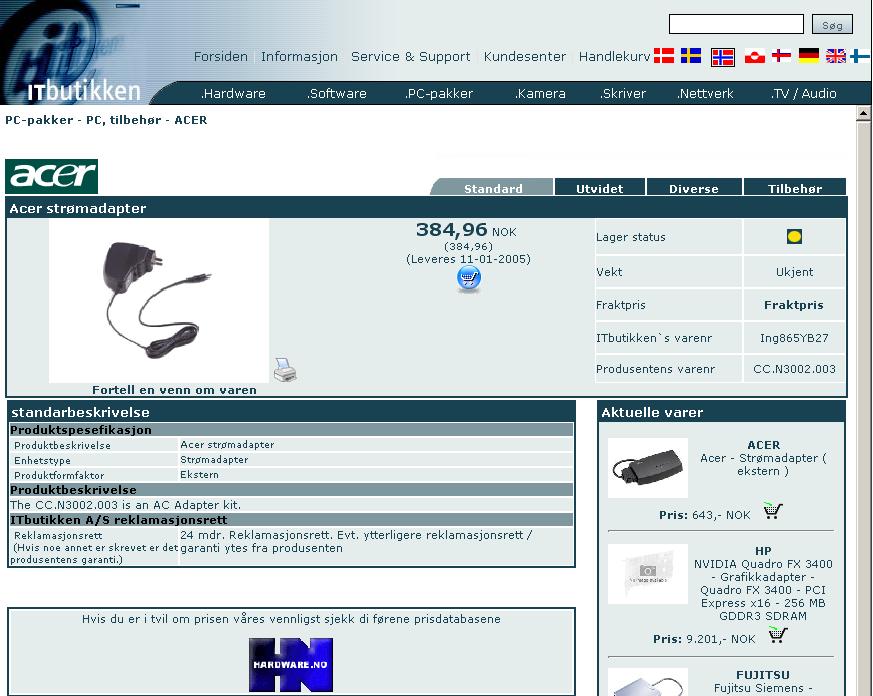Open the Hardware.no price database logo
The height and width of the screenshot is (696, 873).
click(x=291, y=665)
